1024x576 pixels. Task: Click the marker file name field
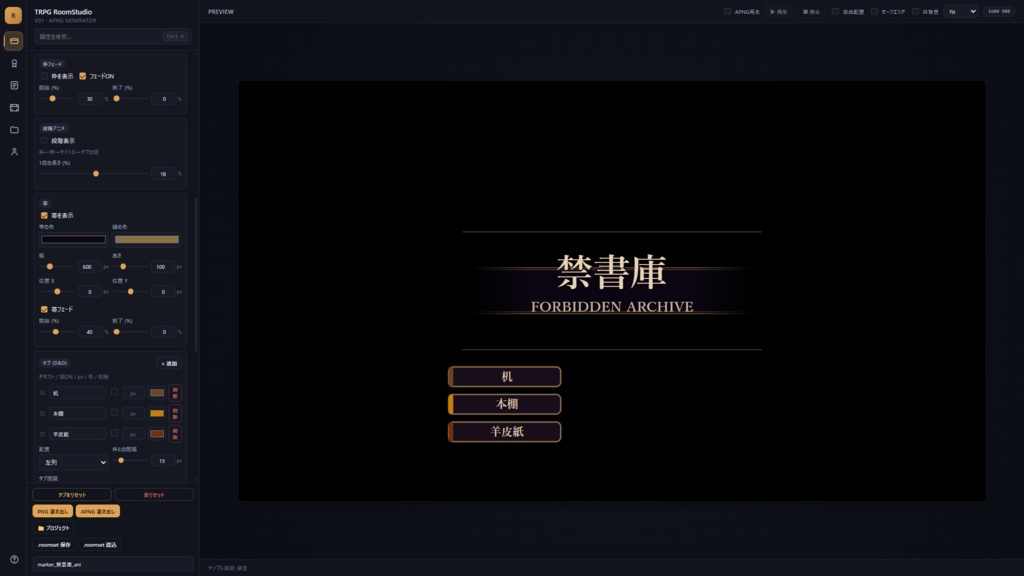coord(113,564)
